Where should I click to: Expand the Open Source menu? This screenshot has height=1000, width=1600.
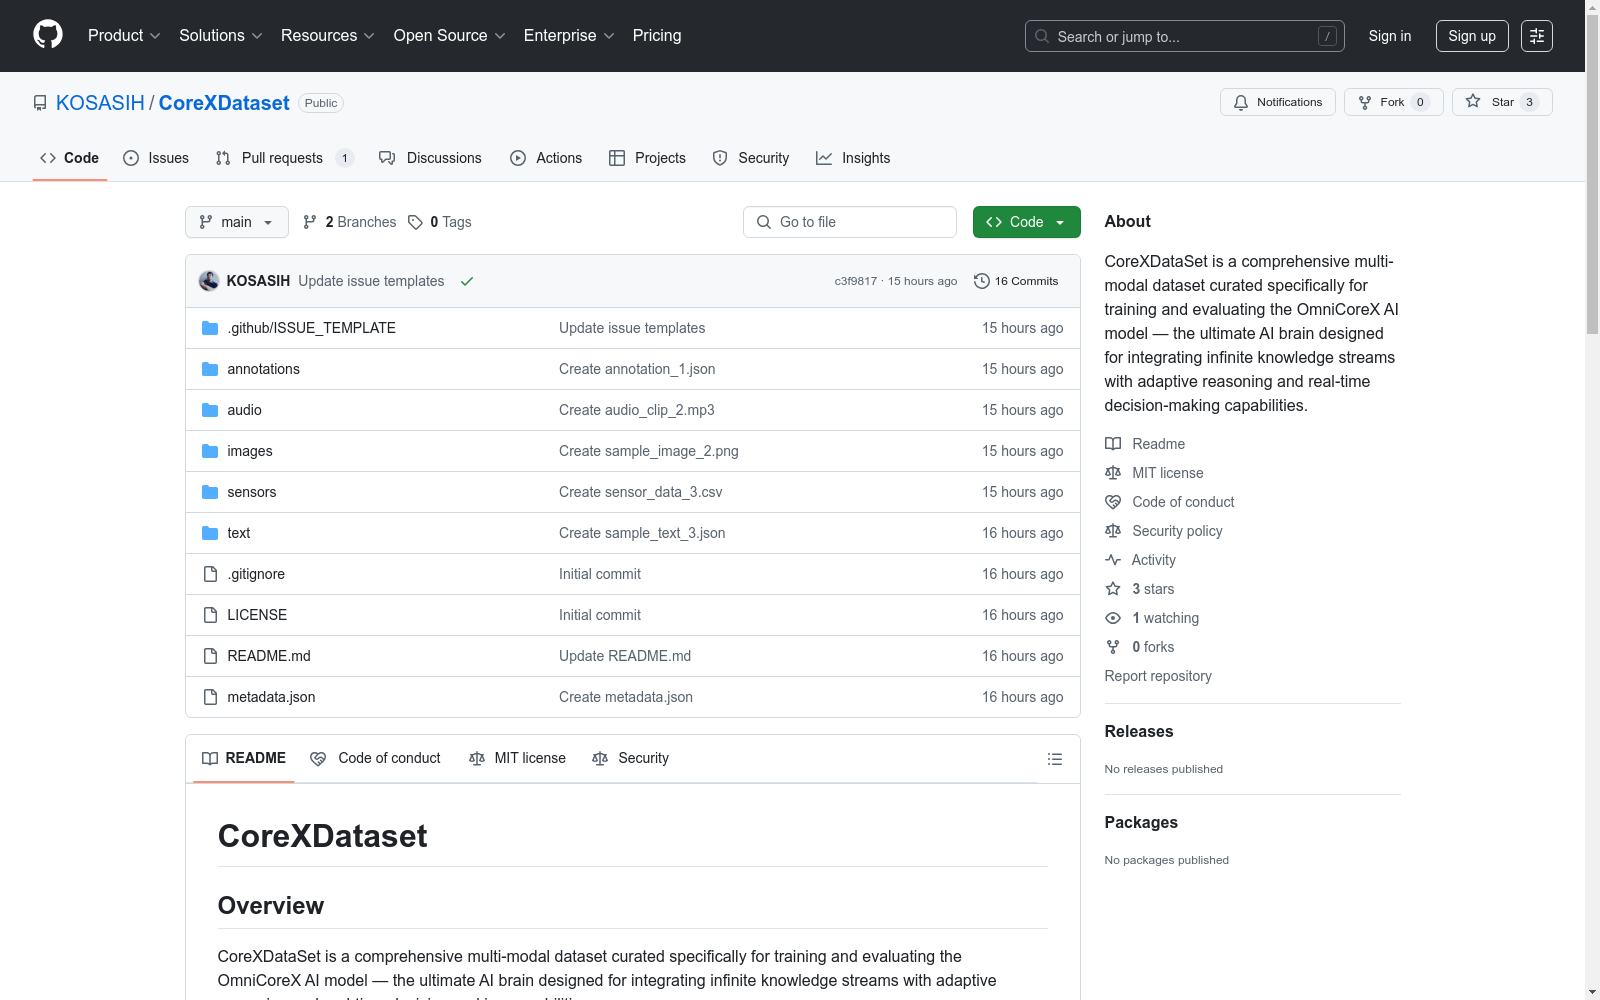pos(450,36)
